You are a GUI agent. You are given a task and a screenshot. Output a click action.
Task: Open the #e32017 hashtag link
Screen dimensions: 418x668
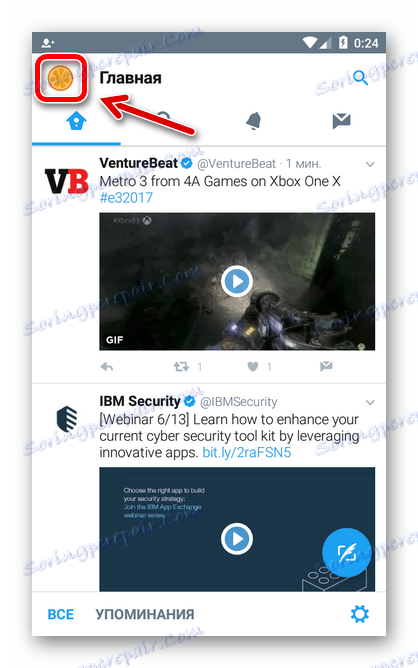(126, 198)
